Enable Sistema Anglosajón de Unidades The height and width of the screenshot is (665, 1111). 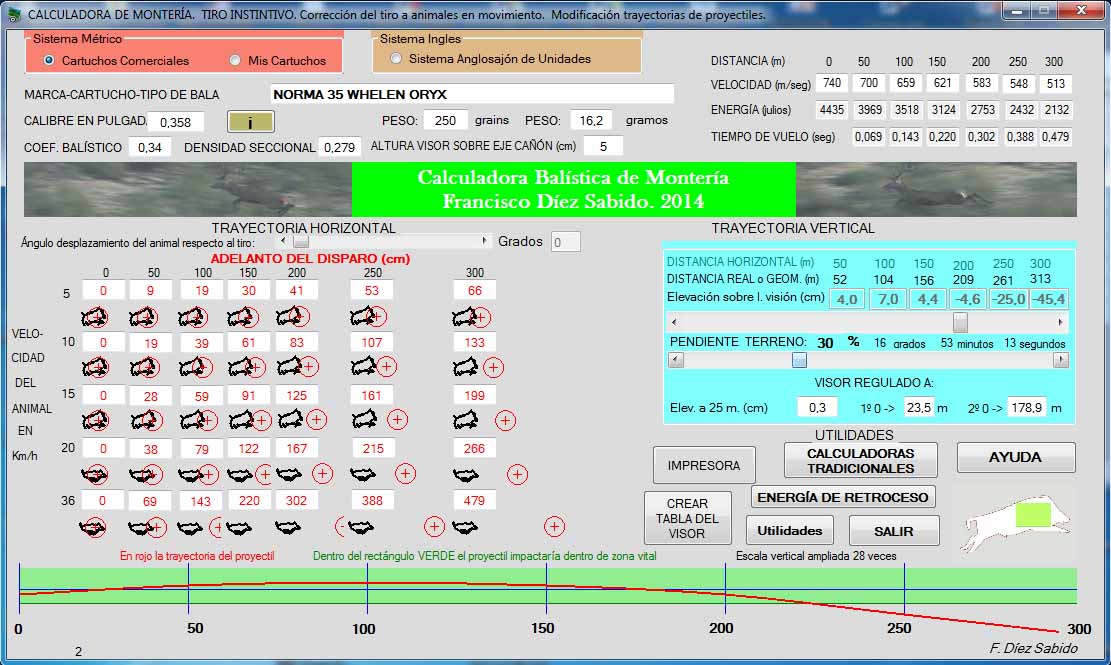click(x=397, y=59)
